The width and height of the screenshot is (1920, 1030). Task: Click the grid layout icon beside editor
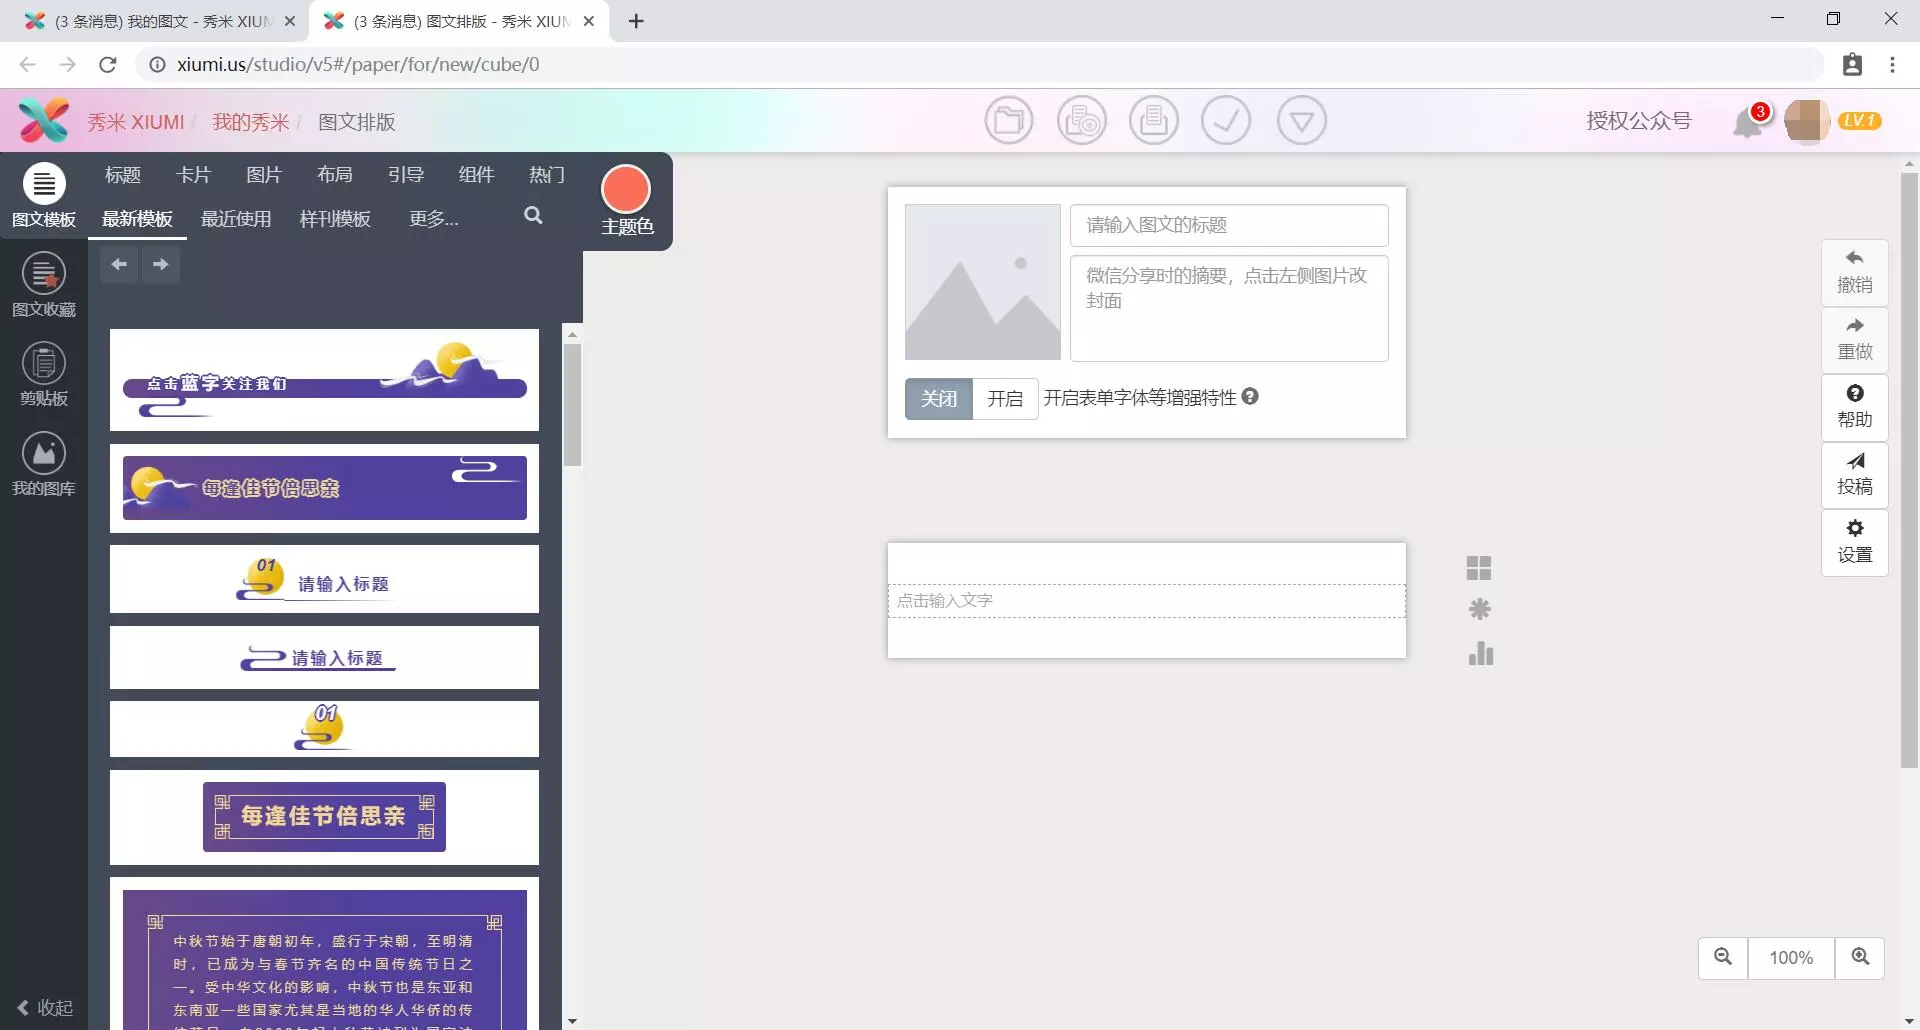1479,568
